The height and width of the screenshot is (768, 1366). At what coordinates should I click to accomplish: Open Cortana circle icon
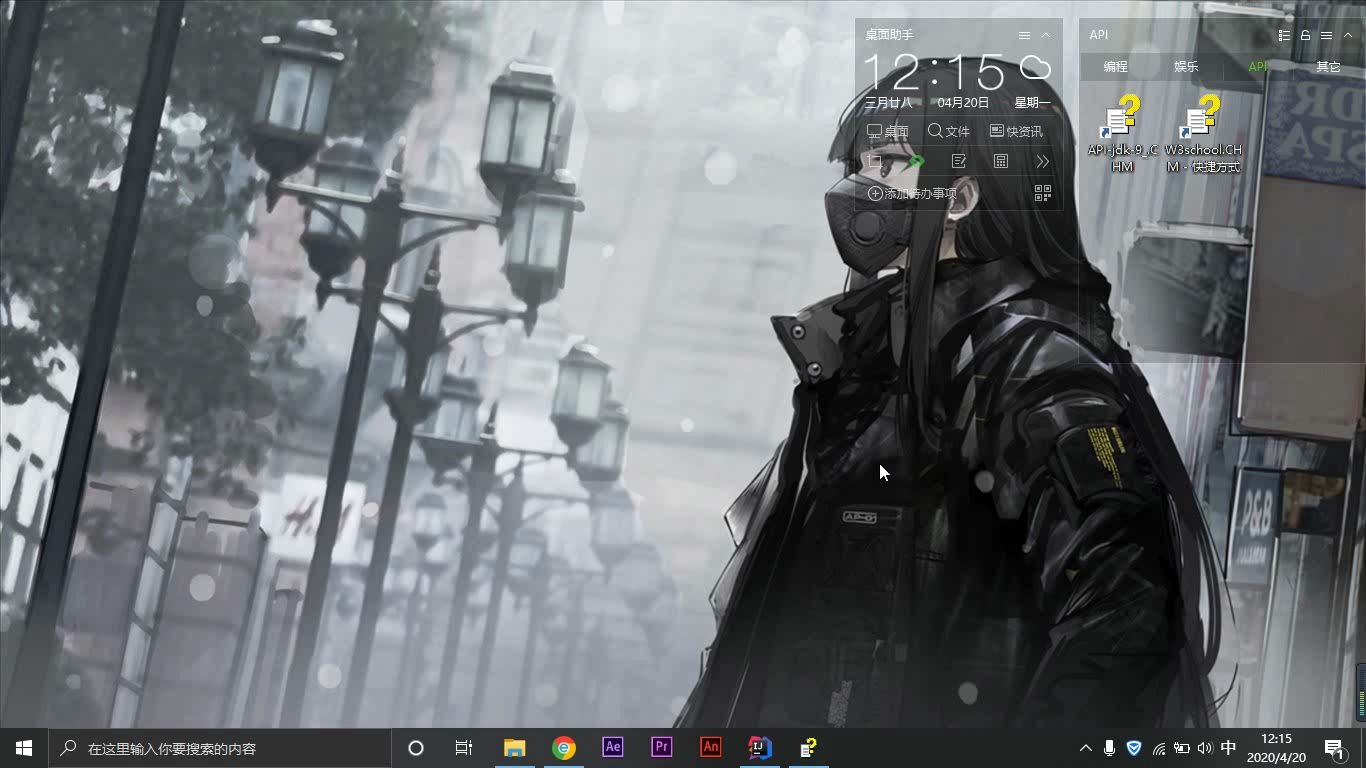click(416, 748)
